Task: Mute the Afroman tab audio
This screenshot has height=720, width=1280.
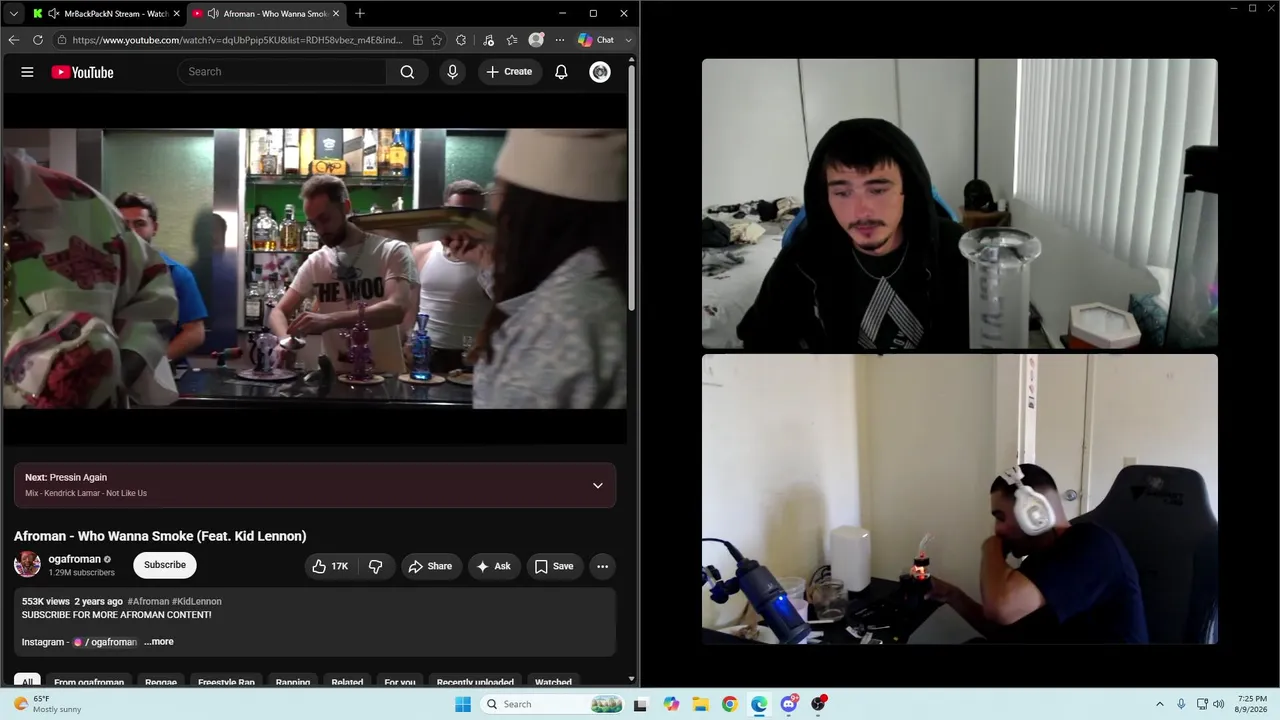Action: click(x=213, y=13)
